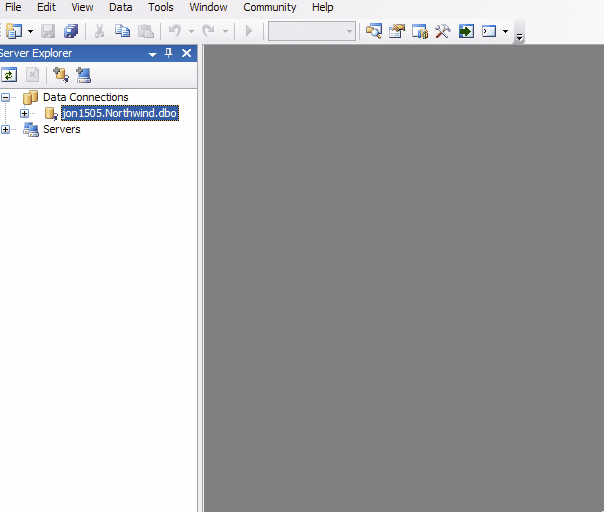Open the Object Browser toolbar icon
This screenshot has width=604, height=512.
pyautogui.click(x=420, y=31)
